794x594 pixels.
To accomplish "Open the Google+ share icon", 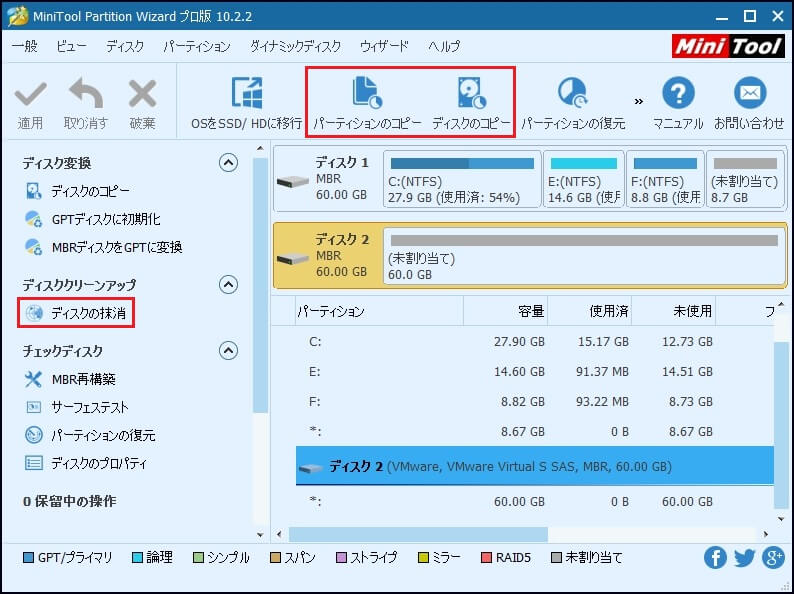I will pos(774,558).
